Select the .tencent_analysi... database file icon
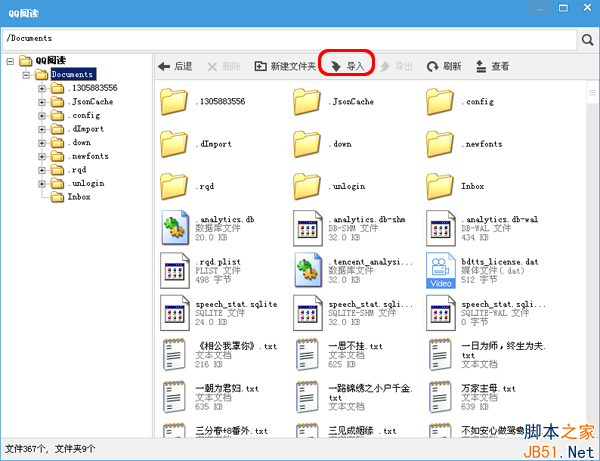 pyautogui.click(x=308, y=270)
